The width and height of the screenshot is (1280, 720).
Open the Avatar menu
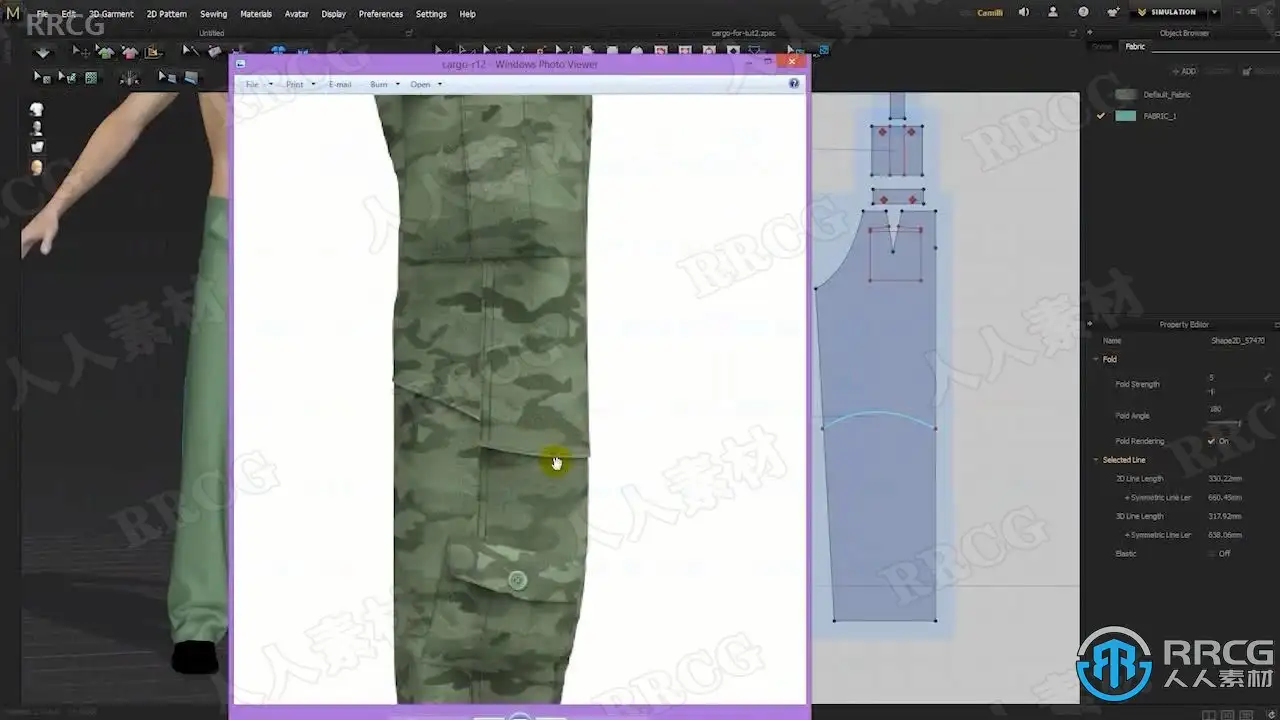click(x=296, y=14)
